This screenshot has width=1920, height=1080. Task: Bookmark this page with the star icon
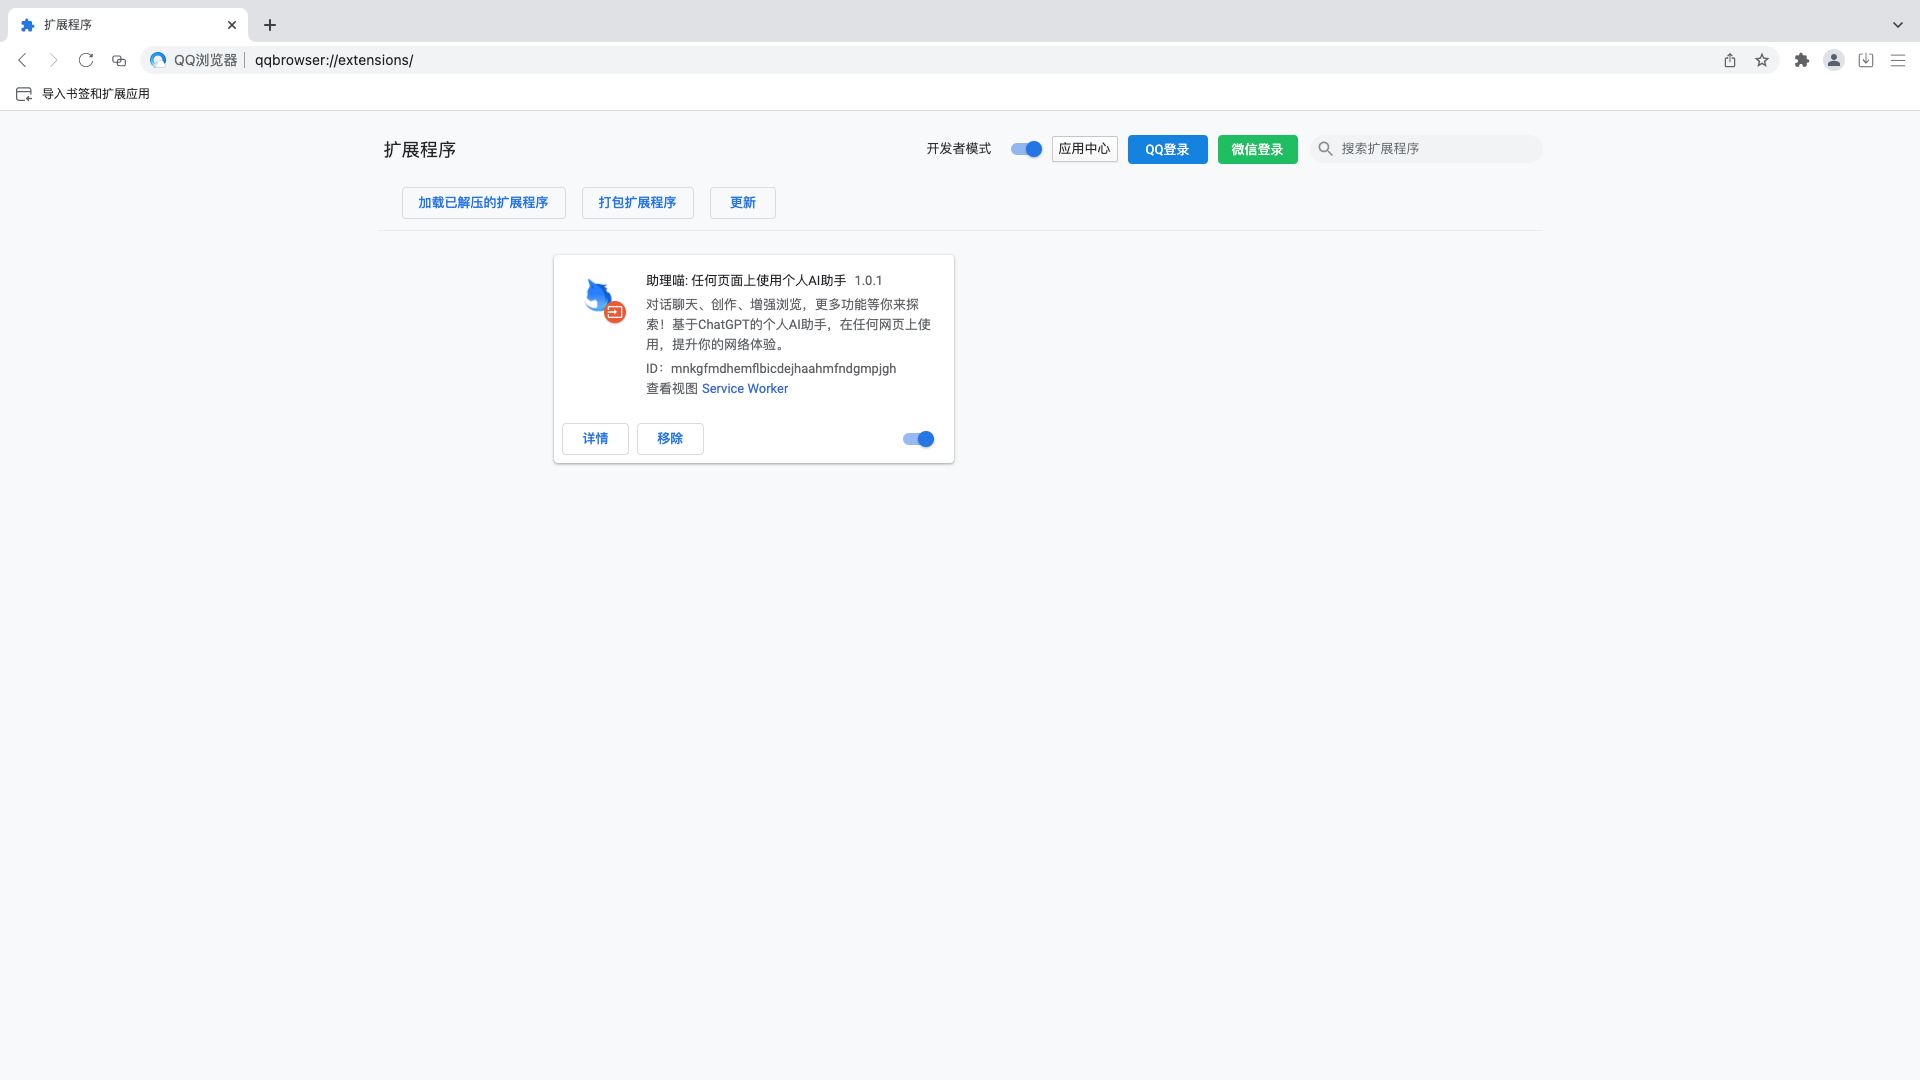pos(1762,60)
